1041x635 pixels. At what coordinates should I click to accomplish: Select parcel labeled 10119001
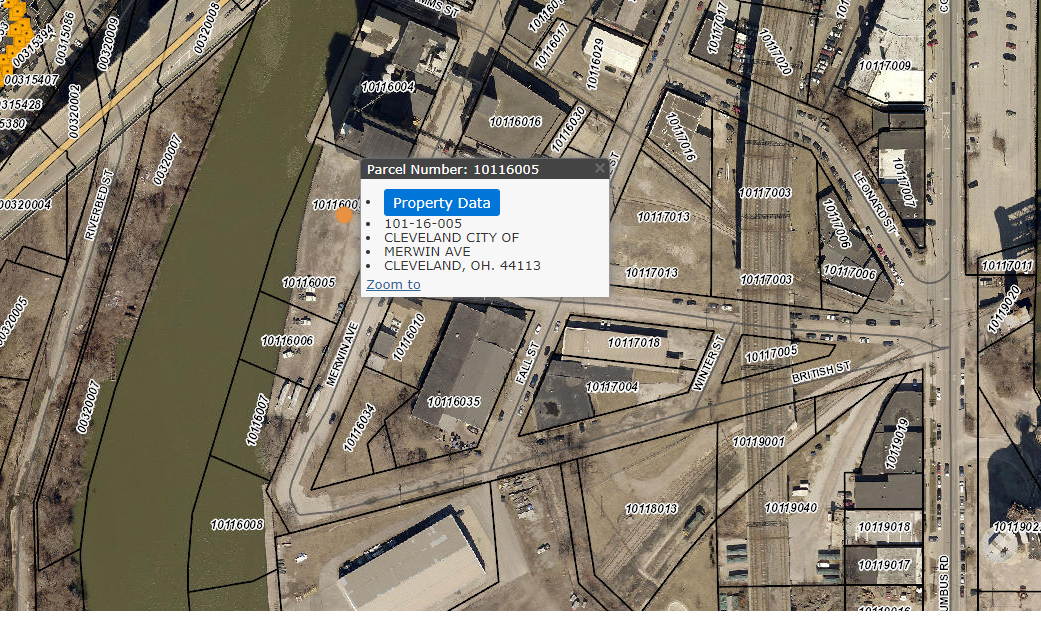[x=759, y=441]
